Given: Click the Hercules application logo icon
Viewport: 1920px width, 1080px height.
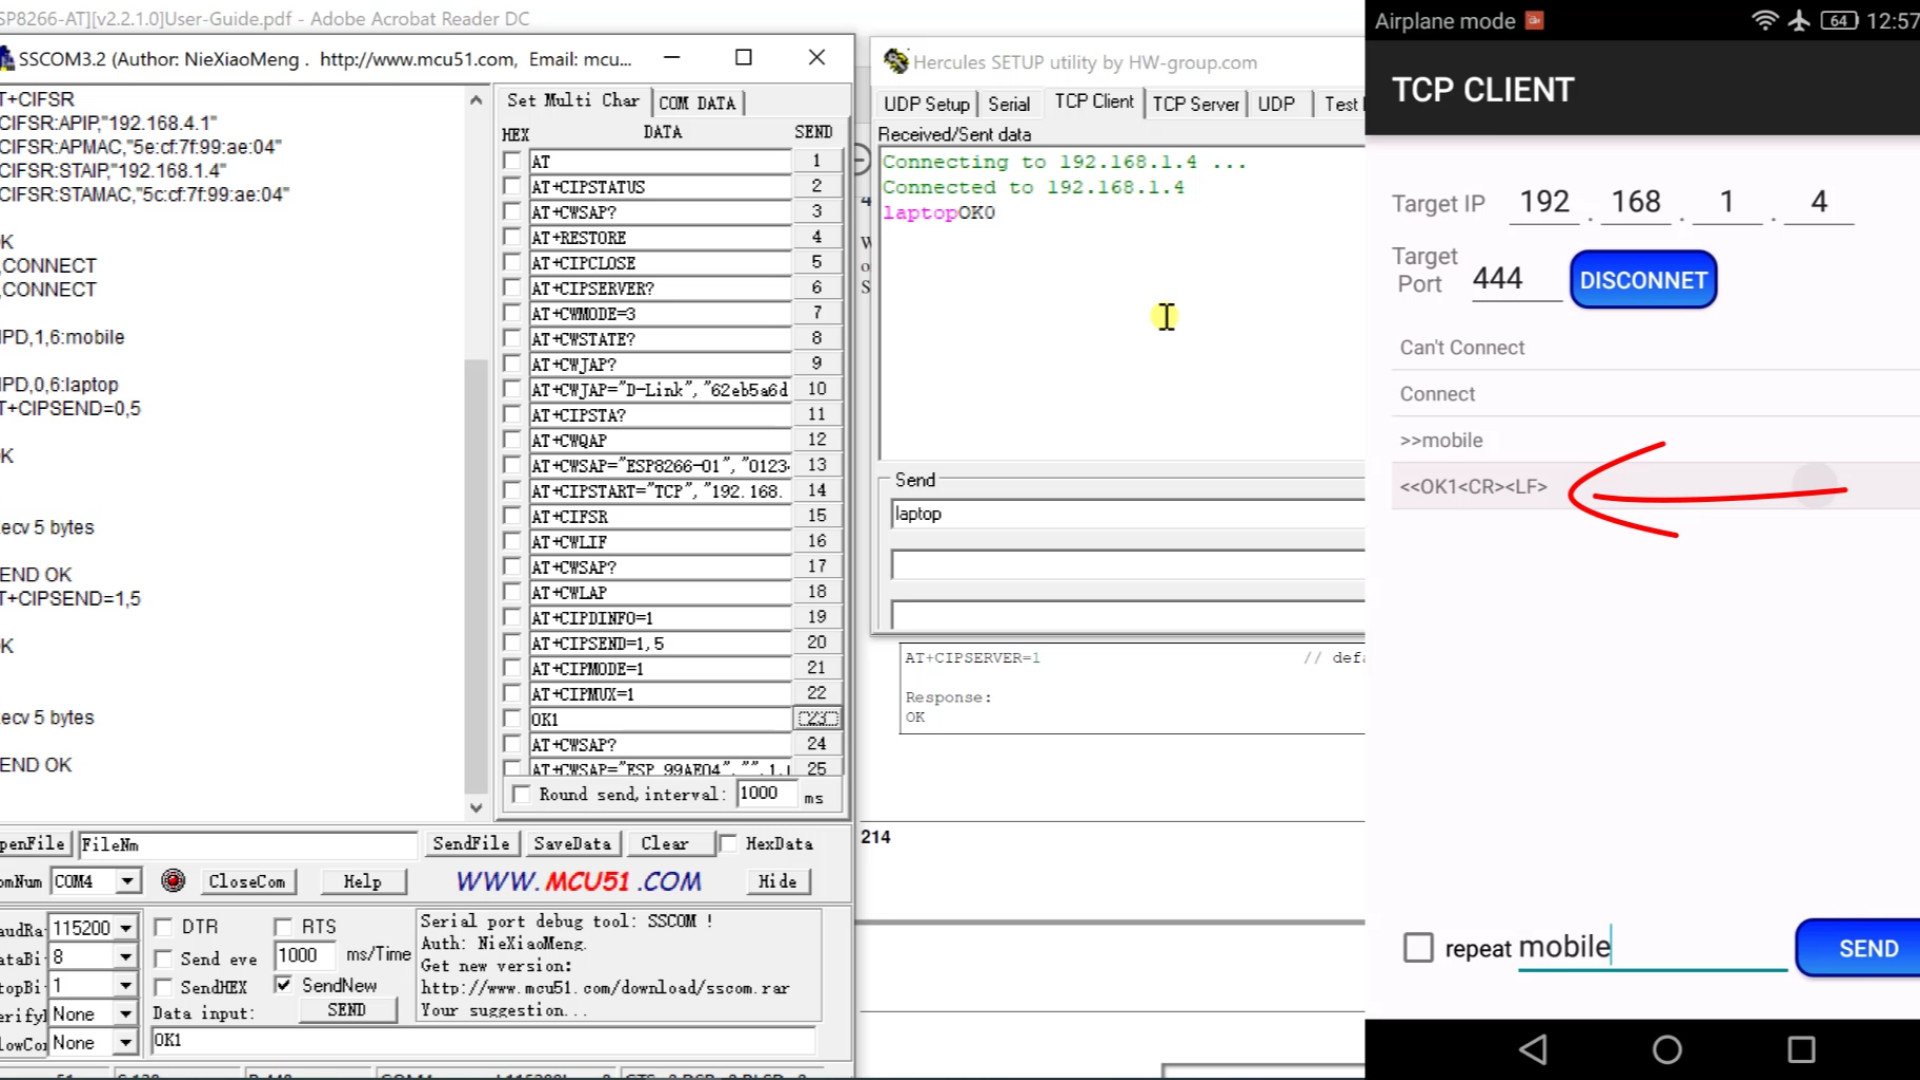Looking at the screenshot, I should pyautogui.click(x=896, y=62).
